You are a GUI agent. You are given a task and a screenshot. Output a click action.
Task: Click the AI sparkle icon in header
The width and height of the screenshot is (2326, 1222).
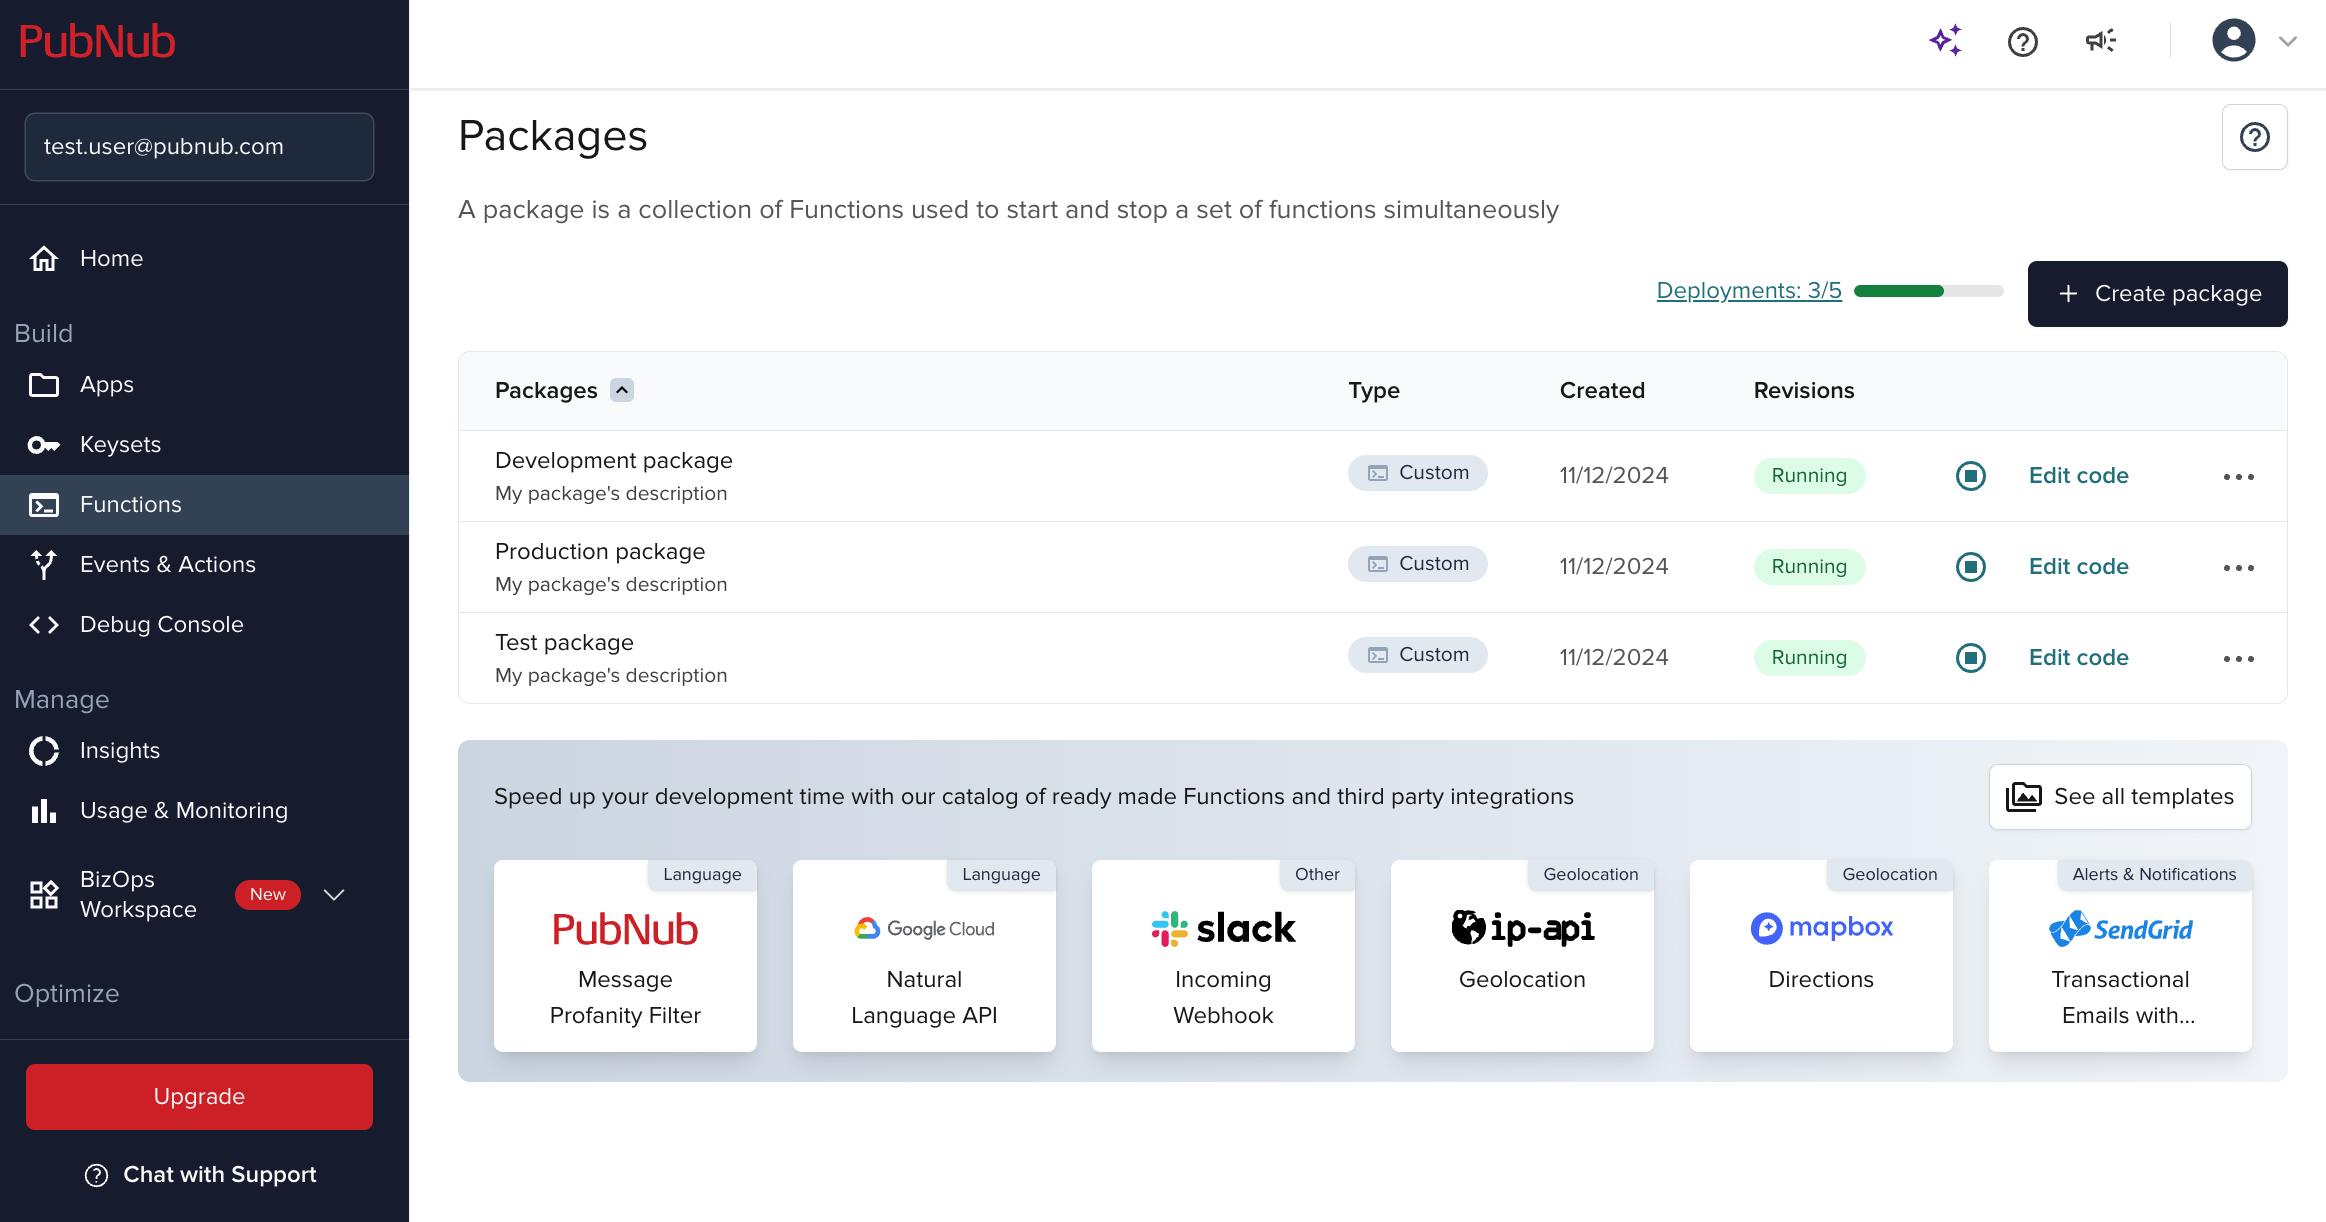coord(1945,41)
